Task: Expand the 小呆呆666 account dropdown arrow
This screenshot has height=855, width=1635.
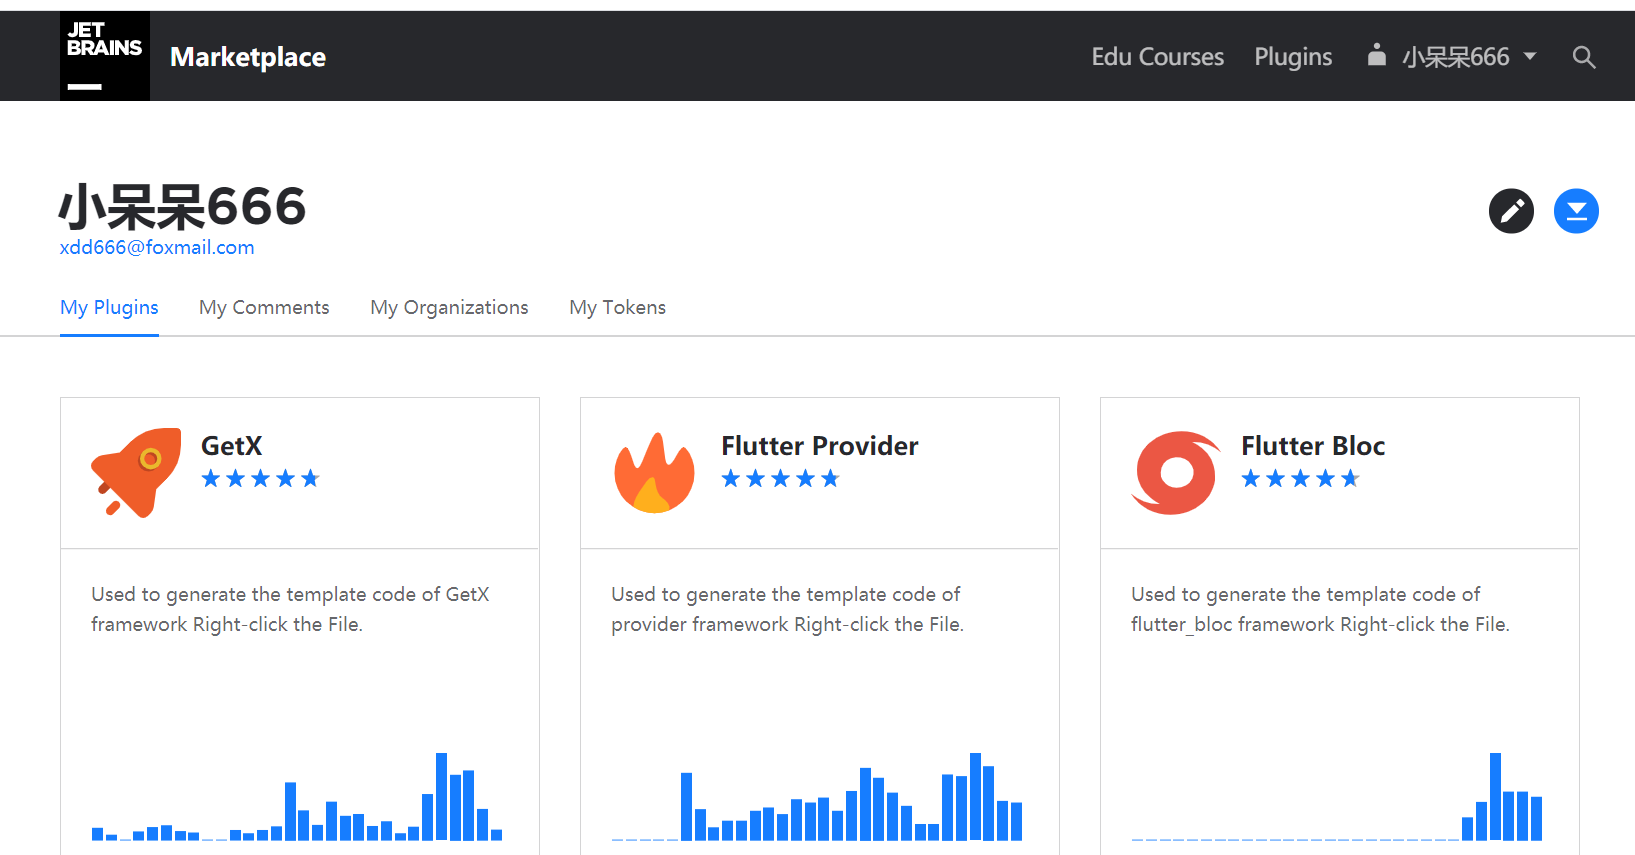Action: (1530, 57)
